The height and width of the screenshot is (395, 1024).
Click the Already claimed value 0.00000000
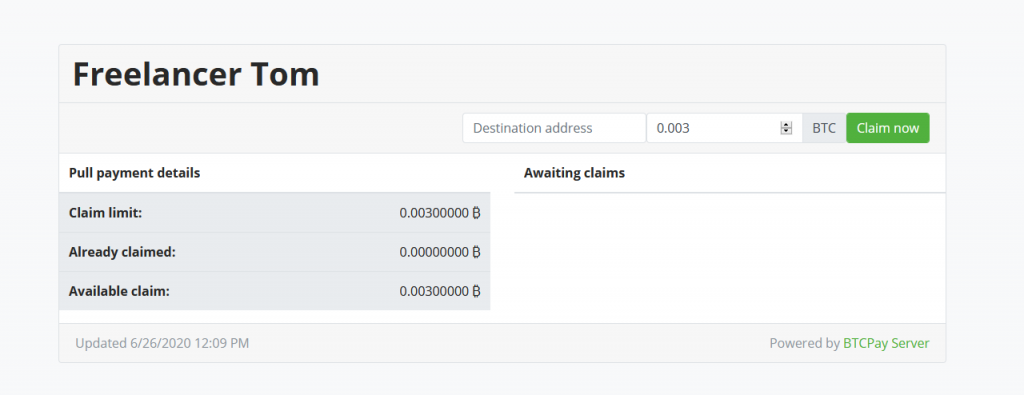(x=434, y=252)
